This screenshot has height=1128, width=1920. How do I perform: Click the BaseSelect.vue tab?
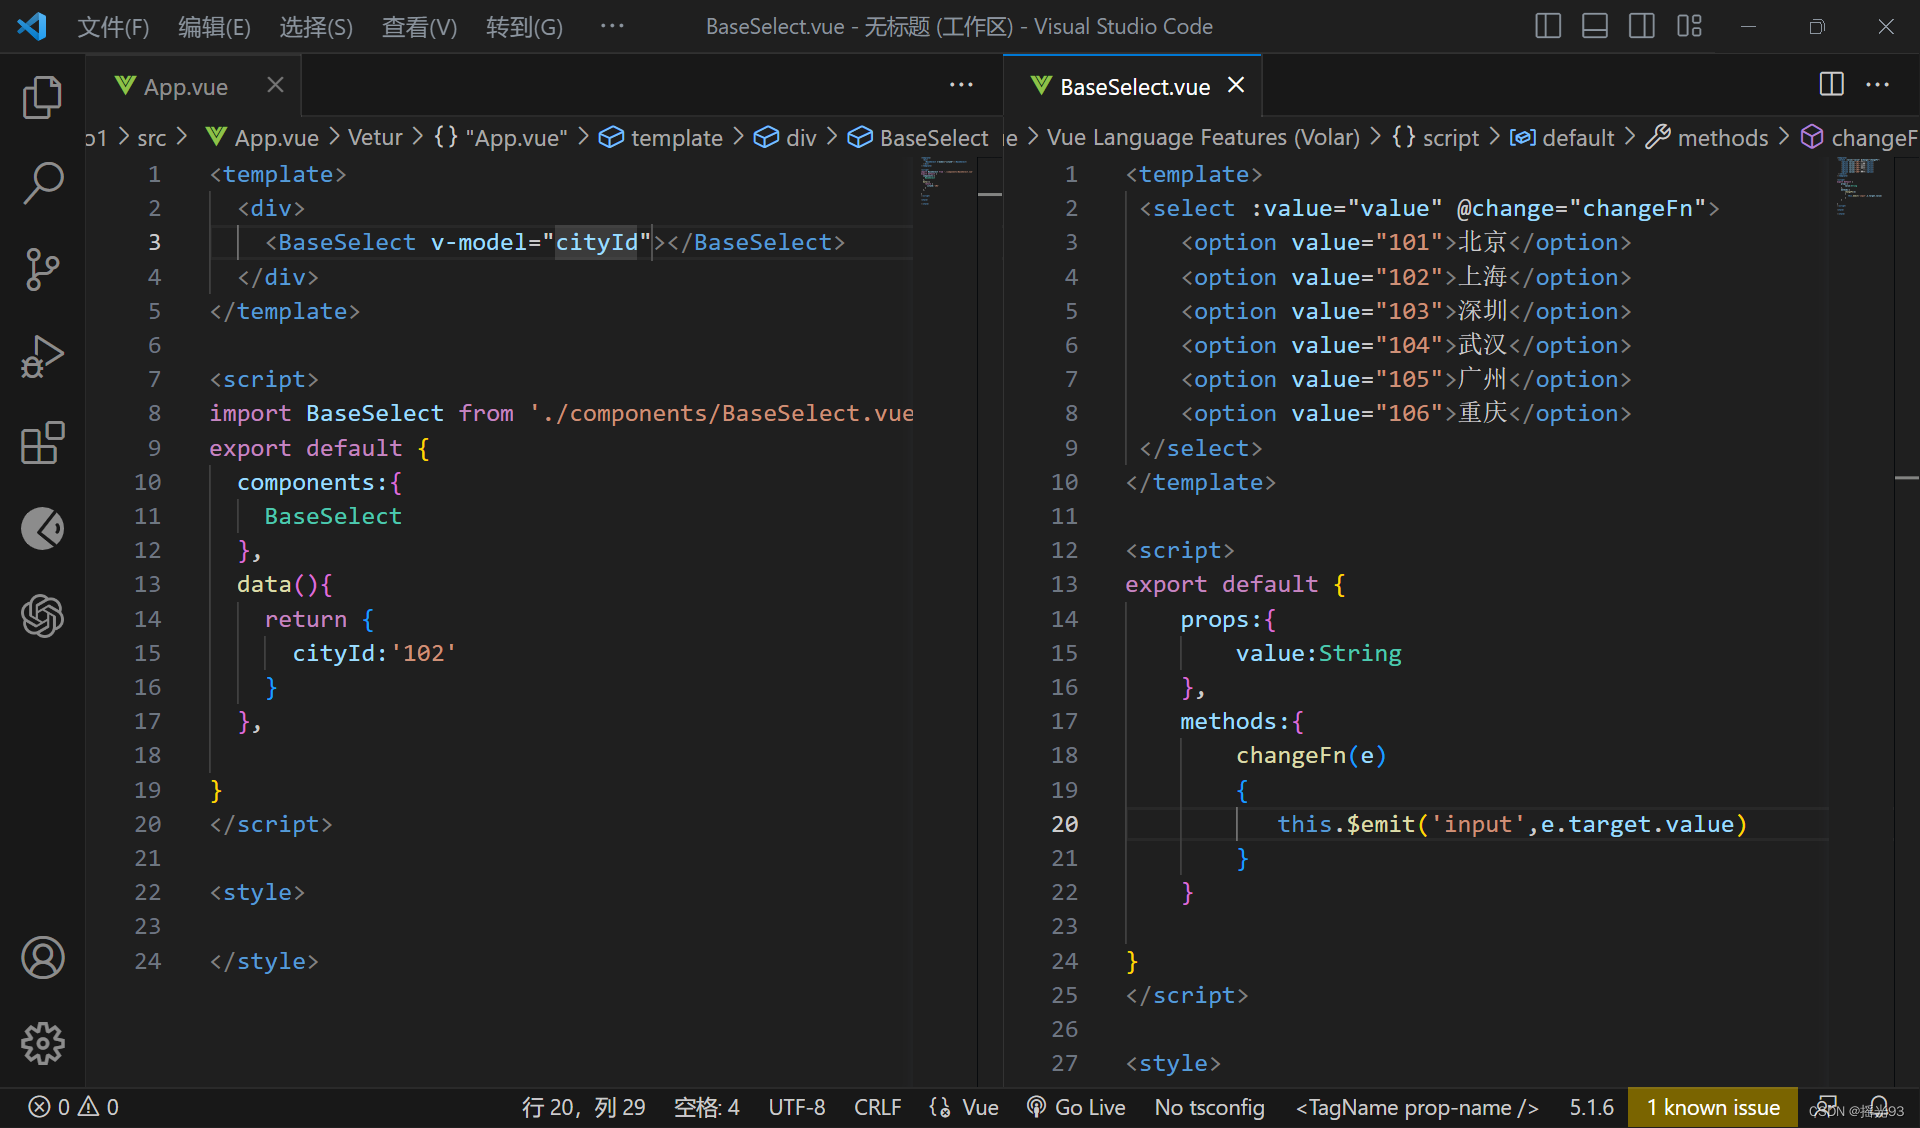point(1133,85)
